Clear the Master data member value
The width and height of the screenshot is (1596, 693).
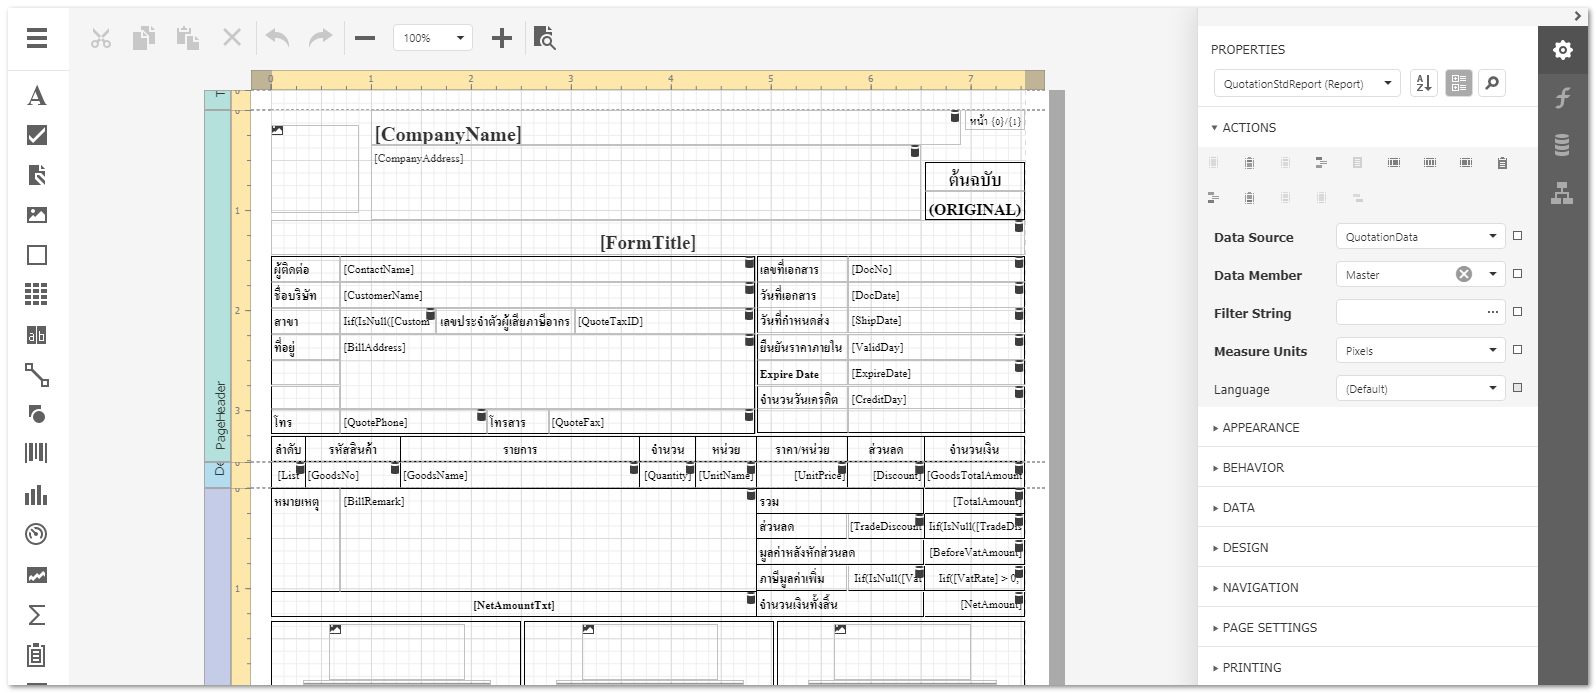(1464, 274)
